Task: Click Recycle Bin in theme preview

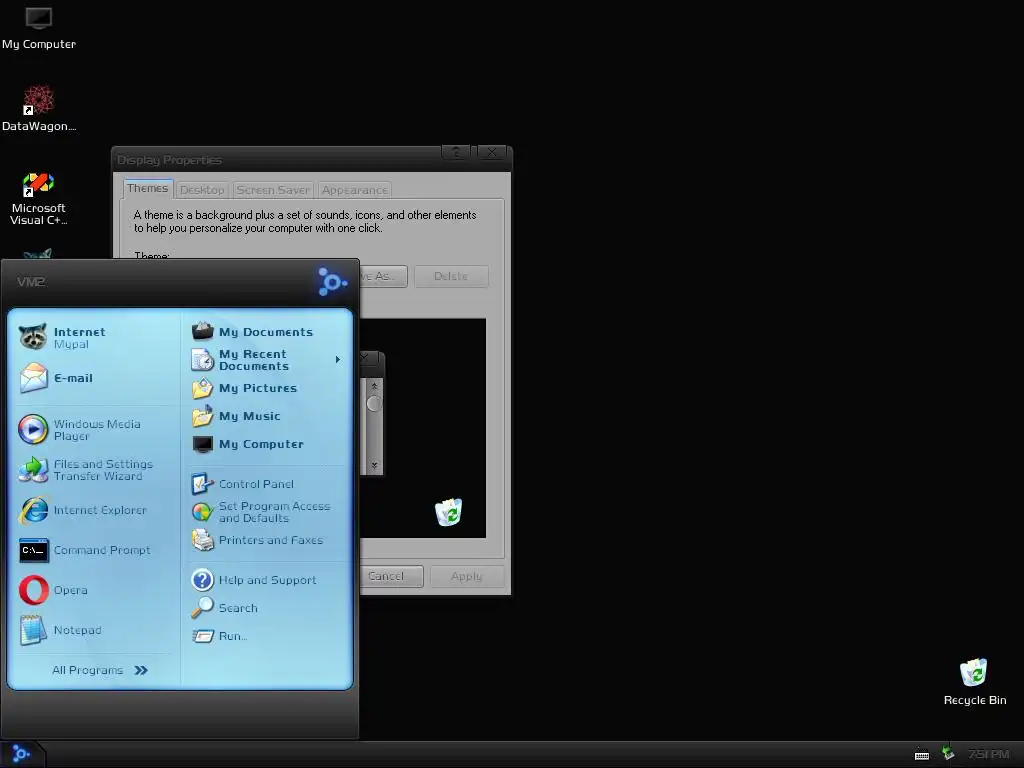Action: coord(449,512)
